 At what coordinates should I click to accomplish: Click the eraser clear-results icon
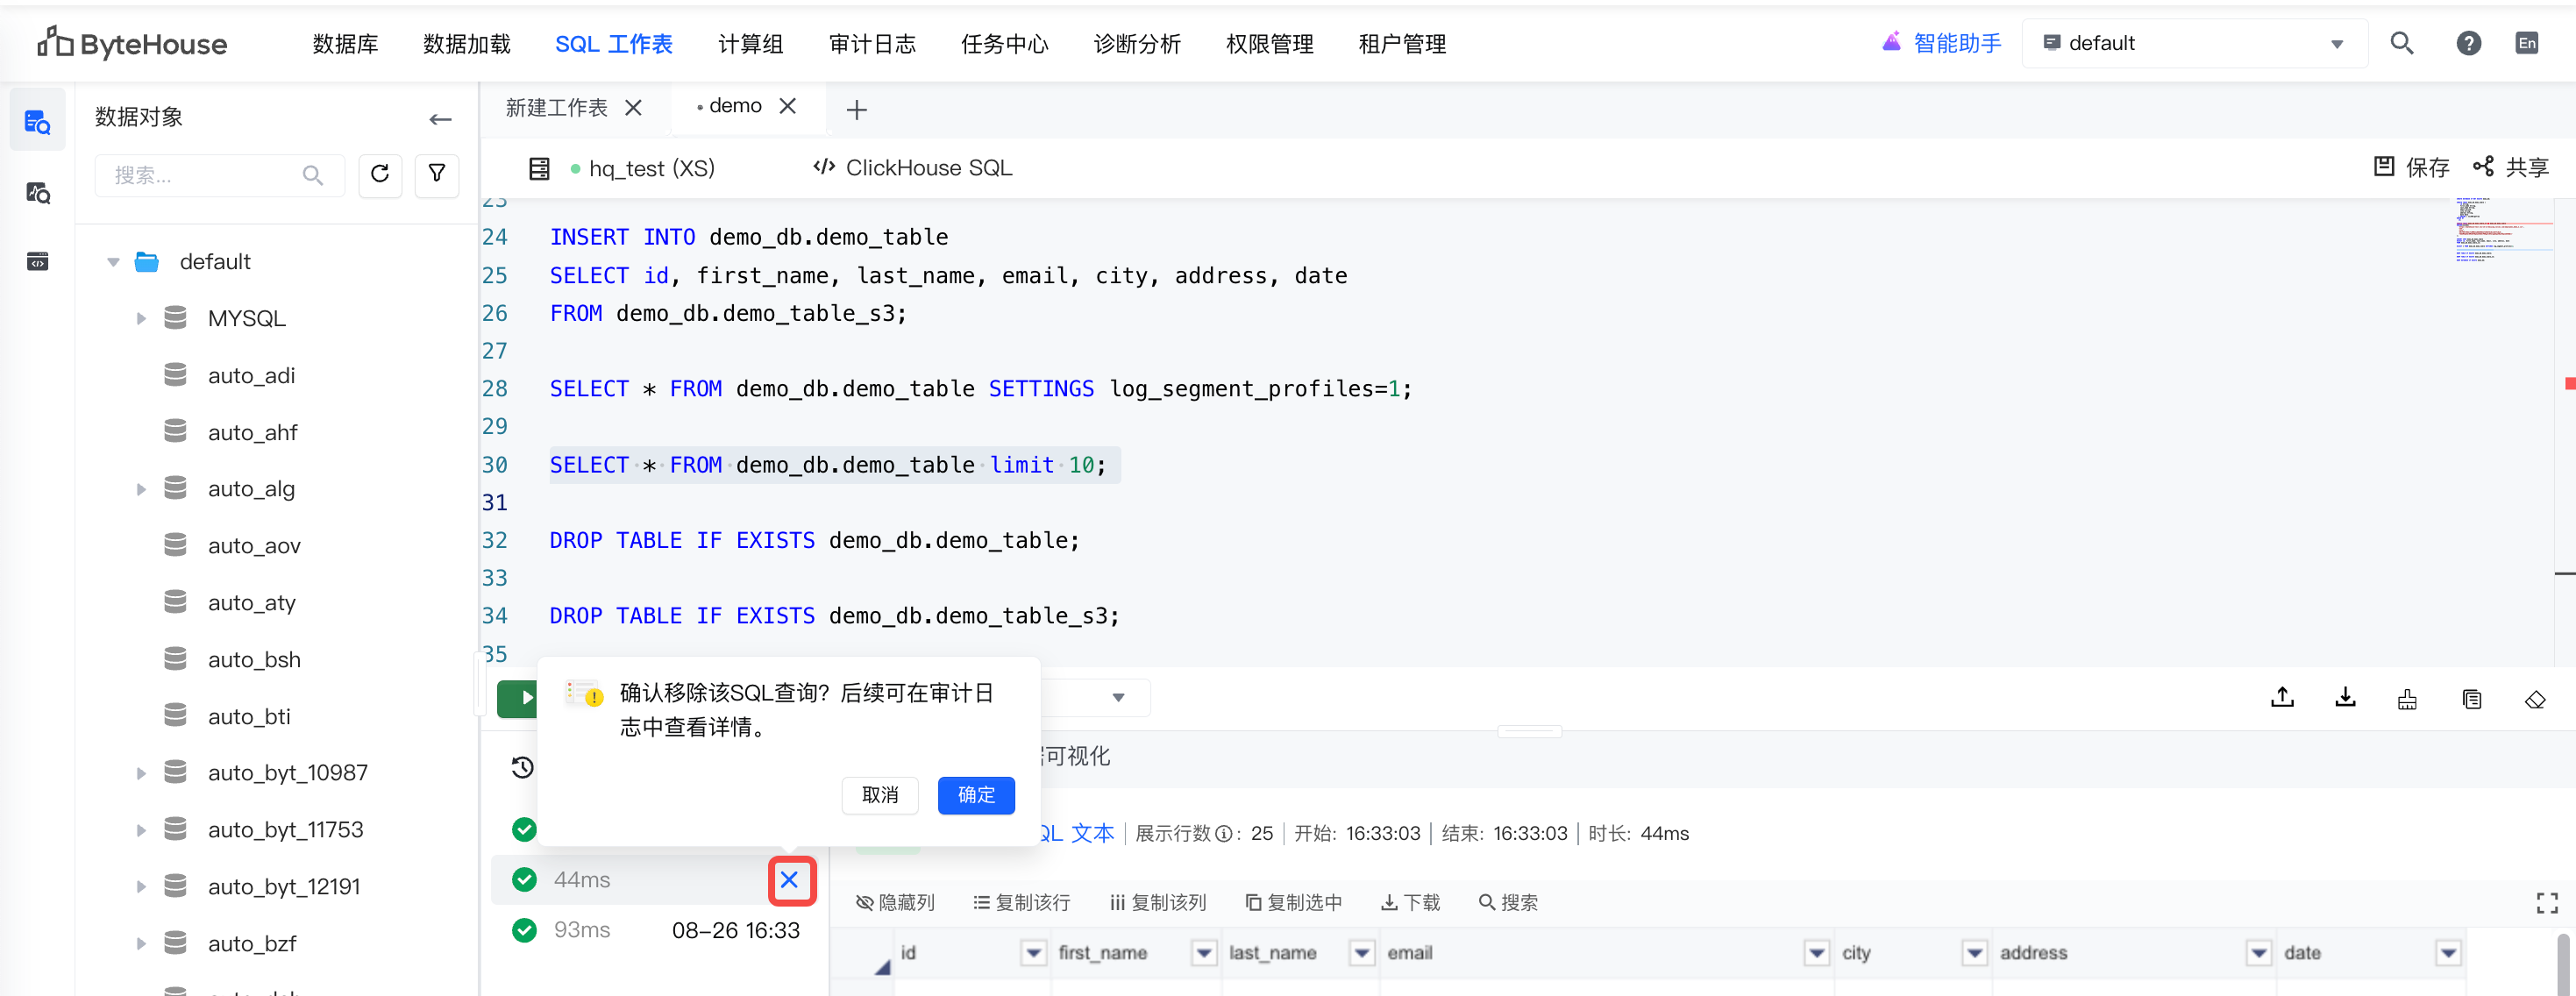click(x=2534, y=699)
